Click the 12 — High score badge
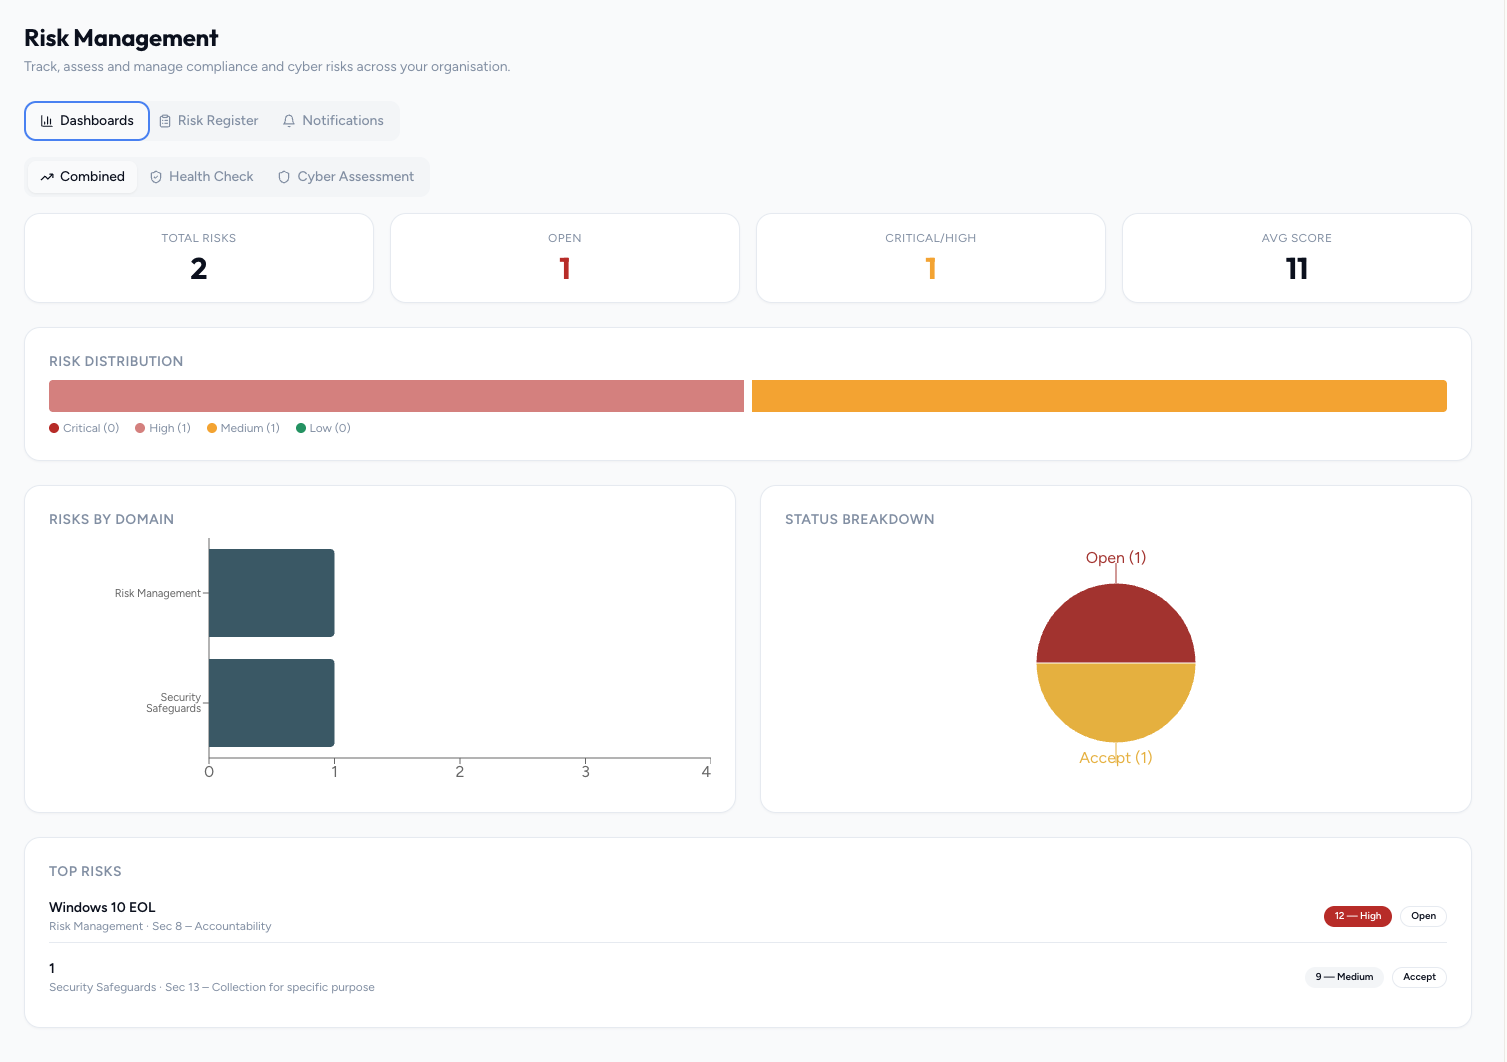The image size is (1507, 1062). (x=1358, y=916)
